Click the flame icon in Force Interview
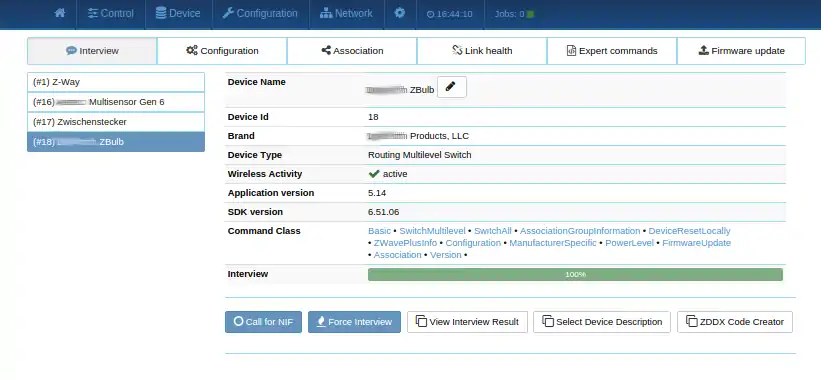The height and width of the screenshot is (380, 821). [321, 321]
